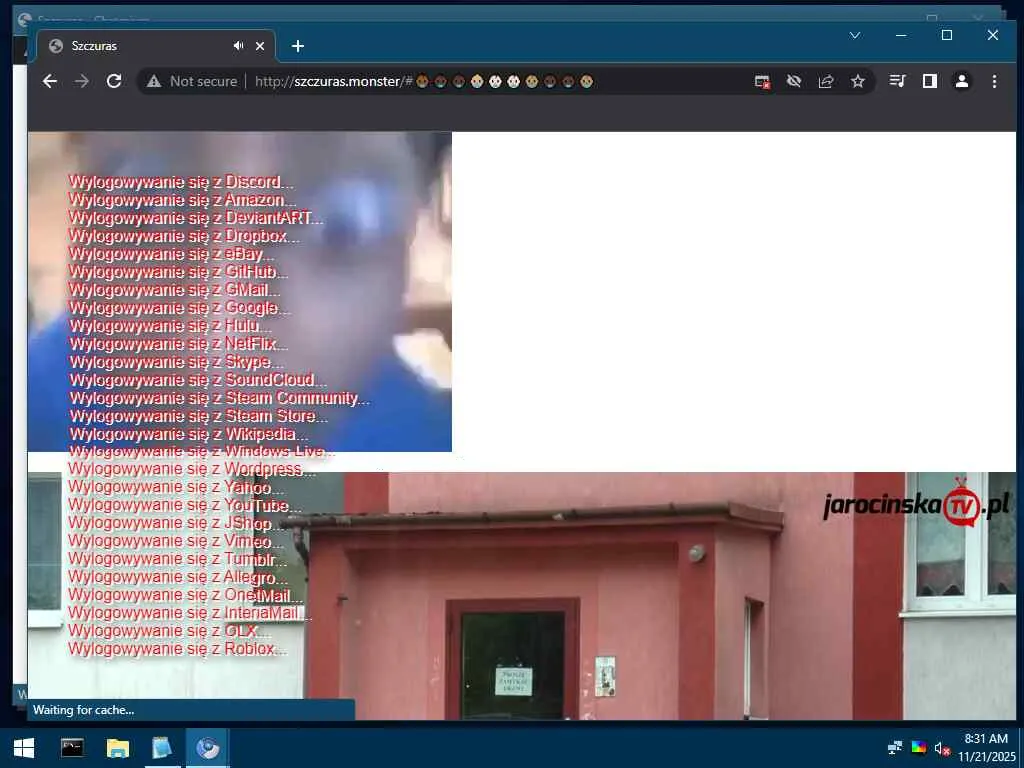Open the Windows Start menu

click(x=24, y=748)
